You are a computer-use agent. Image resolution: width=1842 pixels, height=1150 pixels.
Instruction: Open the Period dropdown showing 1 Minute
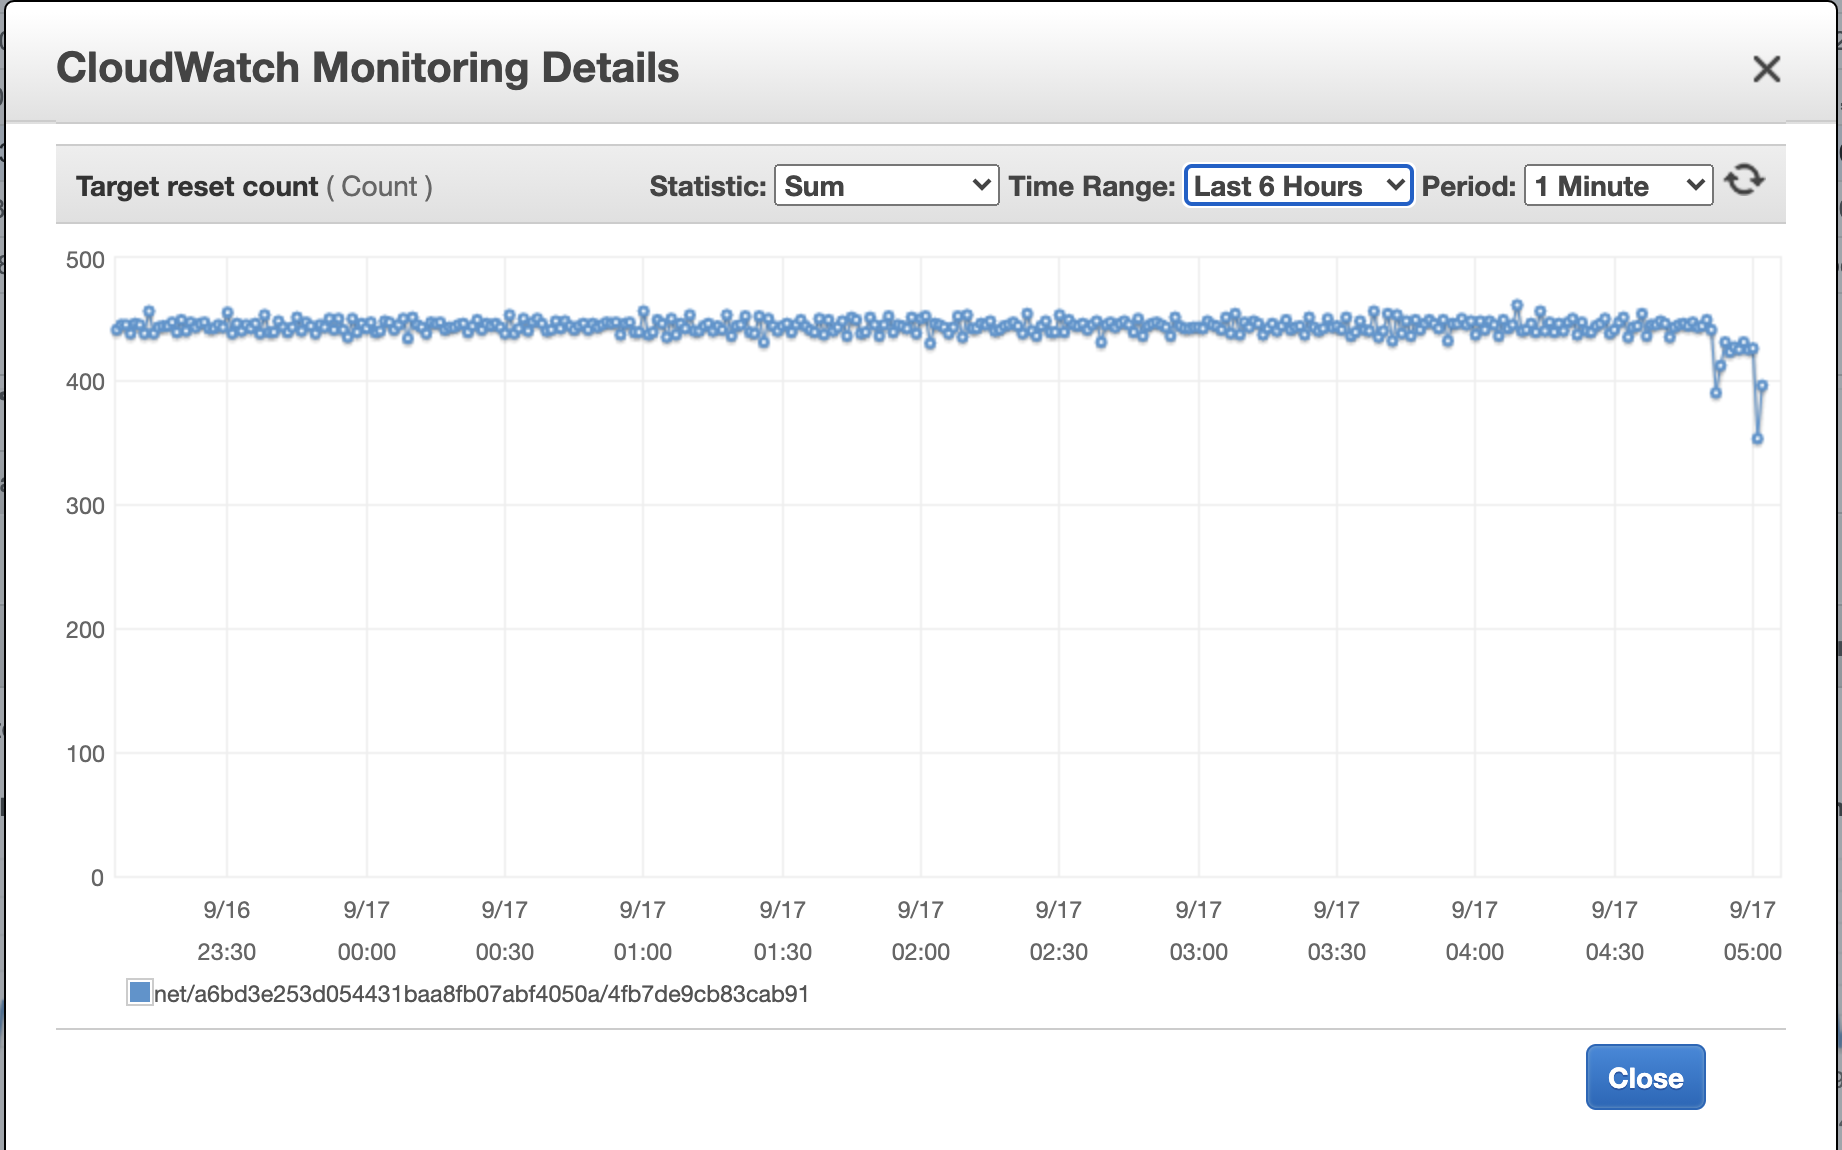tap(1618, 186)
